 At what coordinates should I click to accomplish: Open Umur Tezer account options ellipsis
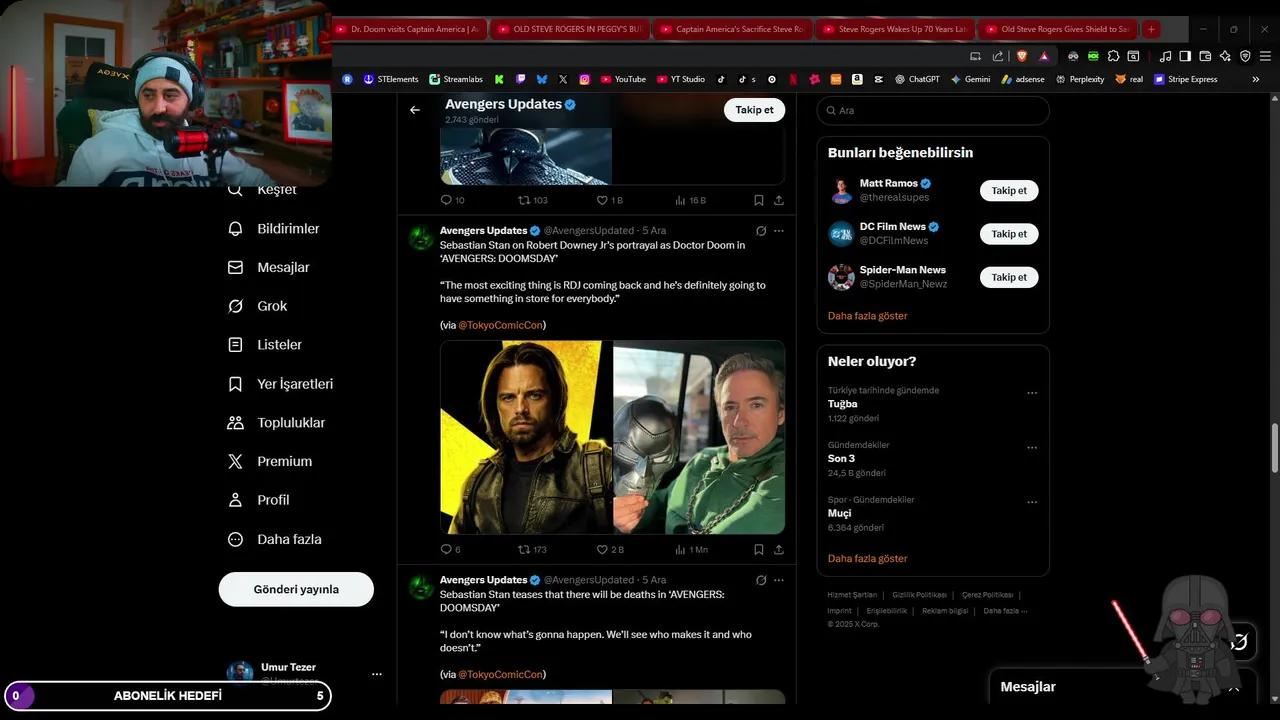coord(376,674)
